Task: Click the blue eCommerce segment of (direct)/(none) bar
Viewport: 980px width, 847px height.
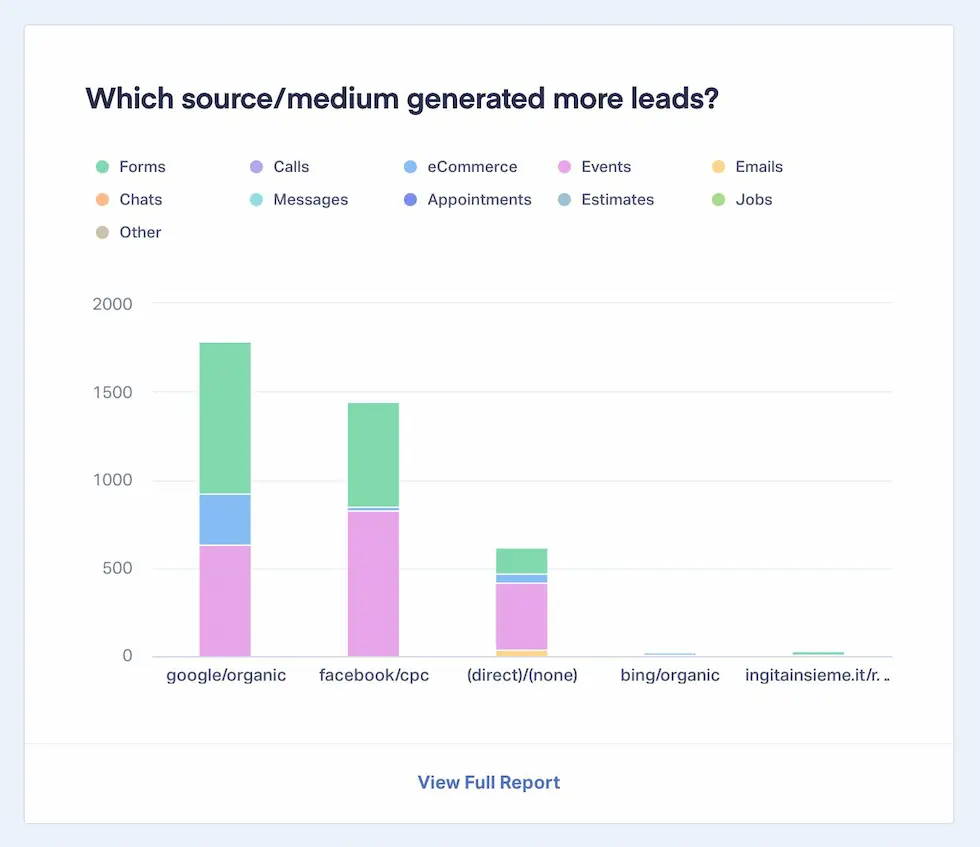Action: point(521,579)
